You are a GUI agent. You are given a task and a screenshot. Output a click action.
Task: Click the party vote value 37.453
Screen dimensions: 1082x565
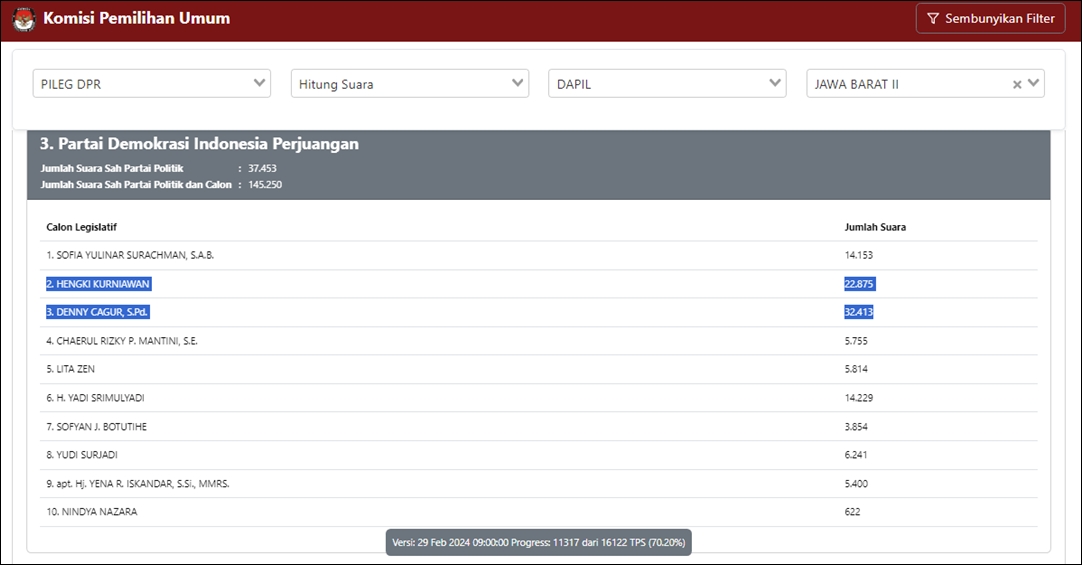click(x=262, y=168)
